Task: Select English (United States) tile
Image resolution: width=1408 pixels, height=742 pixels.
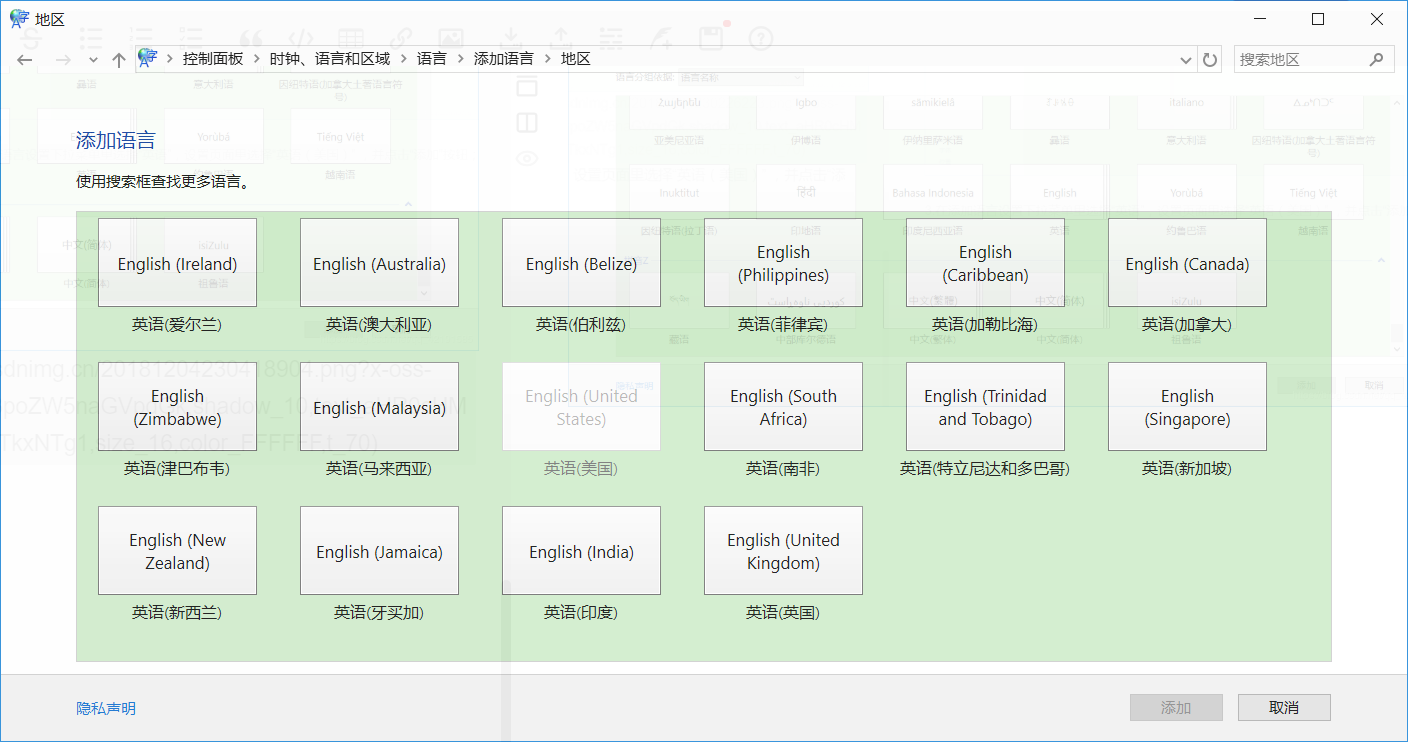Action: (581, 407)
